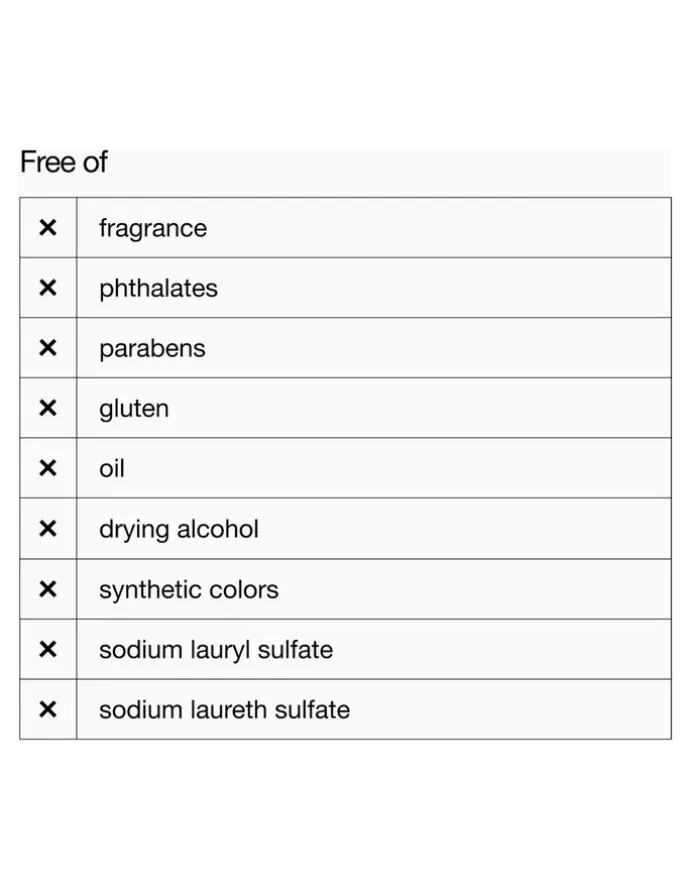
Task: Click the parabens label
Action: [152, 349]
